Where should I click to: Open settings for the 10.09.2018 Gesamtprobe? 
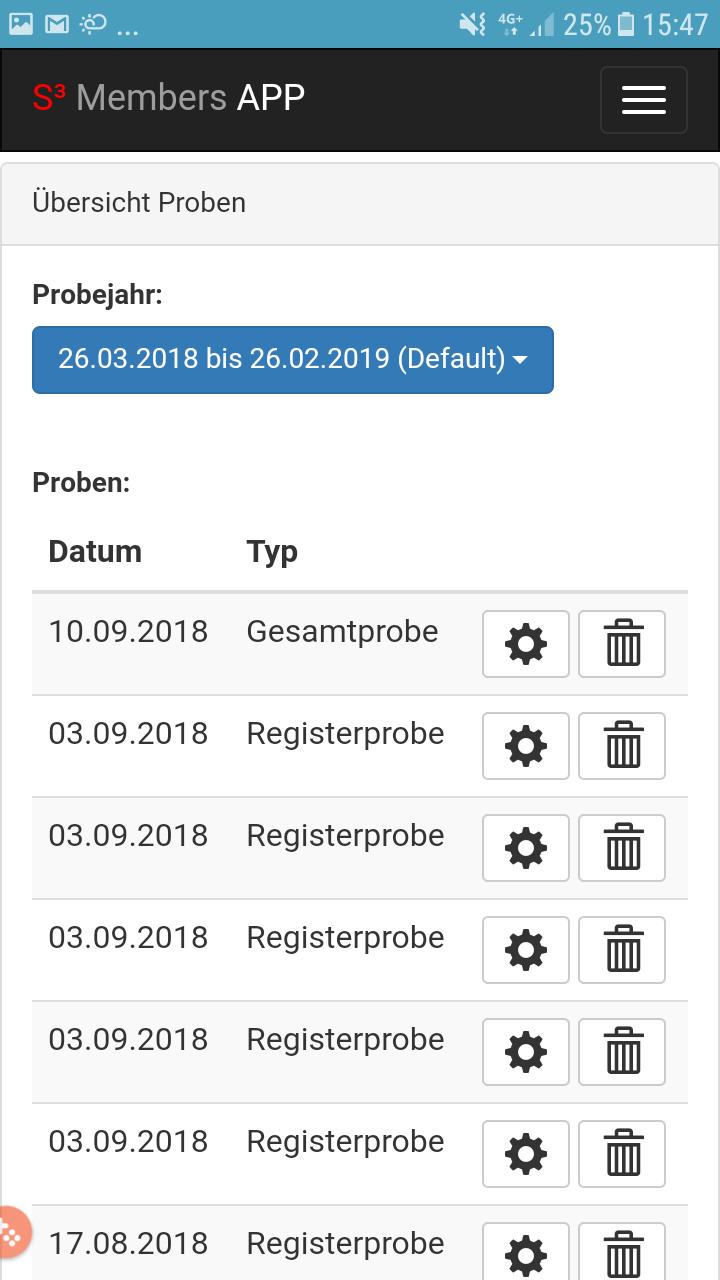tap(526, 644)
